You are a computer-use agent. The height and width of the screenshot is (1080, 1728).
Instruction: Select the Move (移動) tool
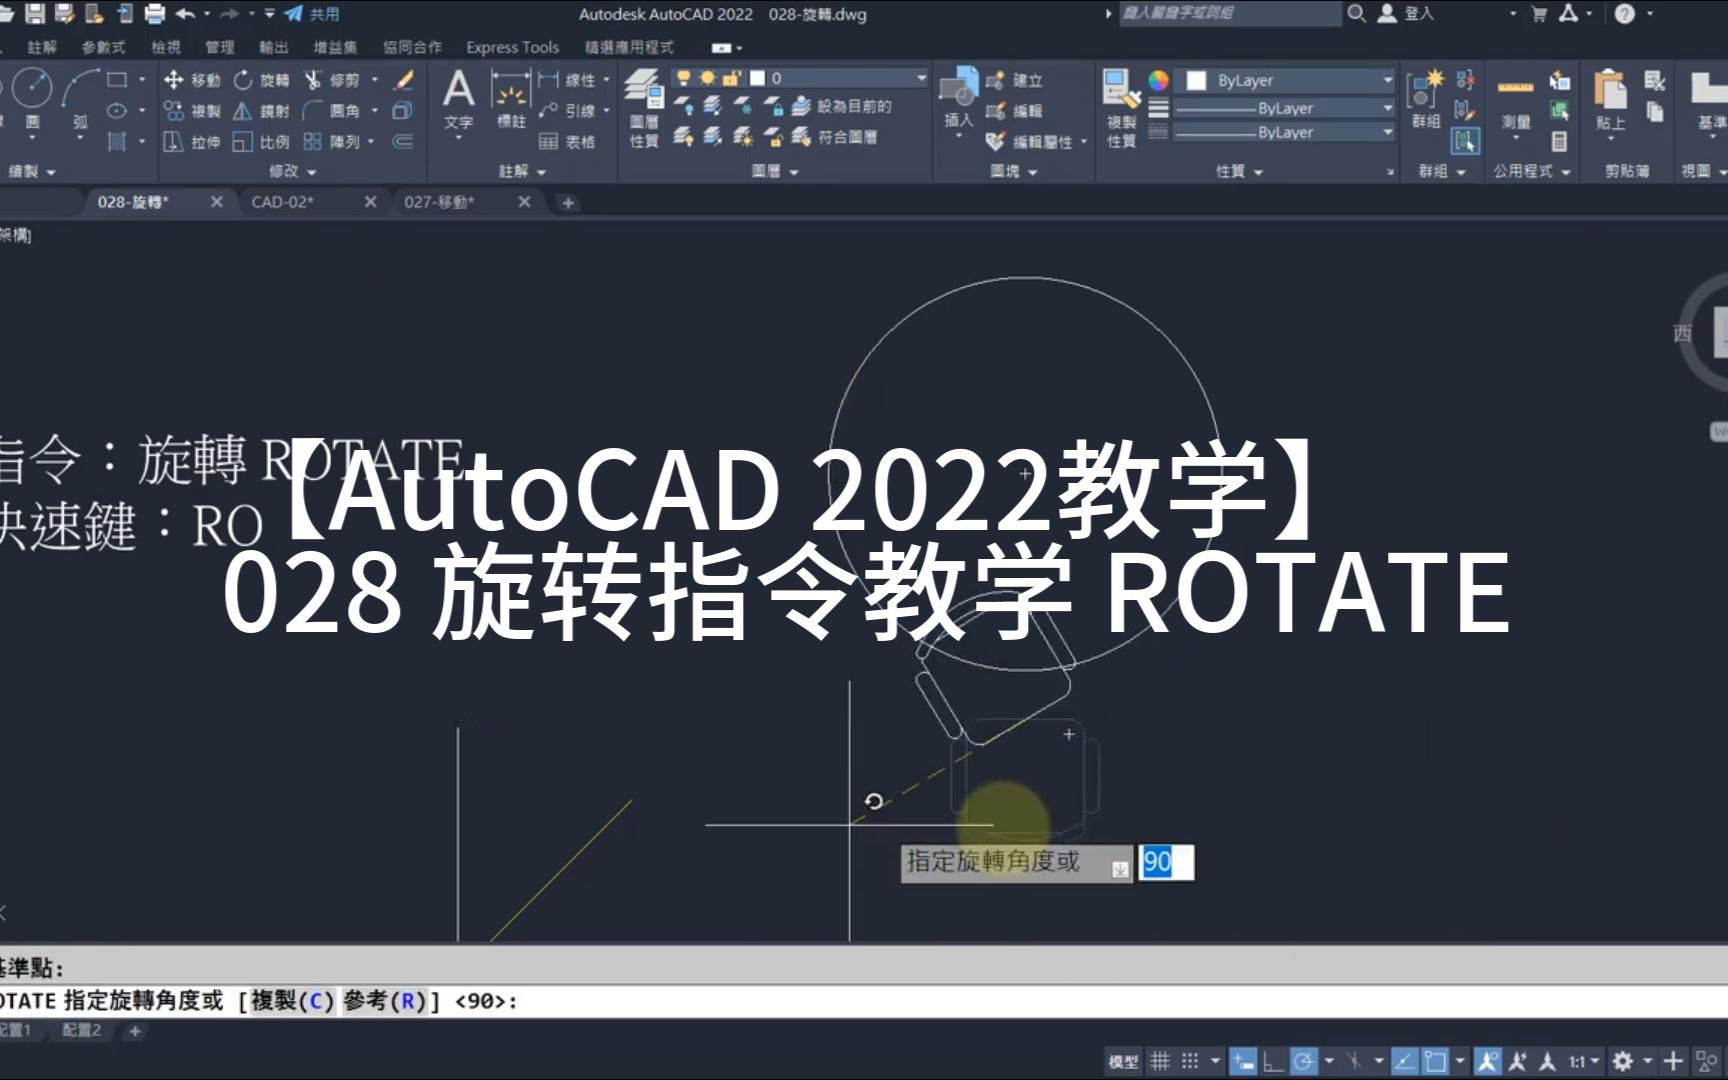tap(201, 81)
